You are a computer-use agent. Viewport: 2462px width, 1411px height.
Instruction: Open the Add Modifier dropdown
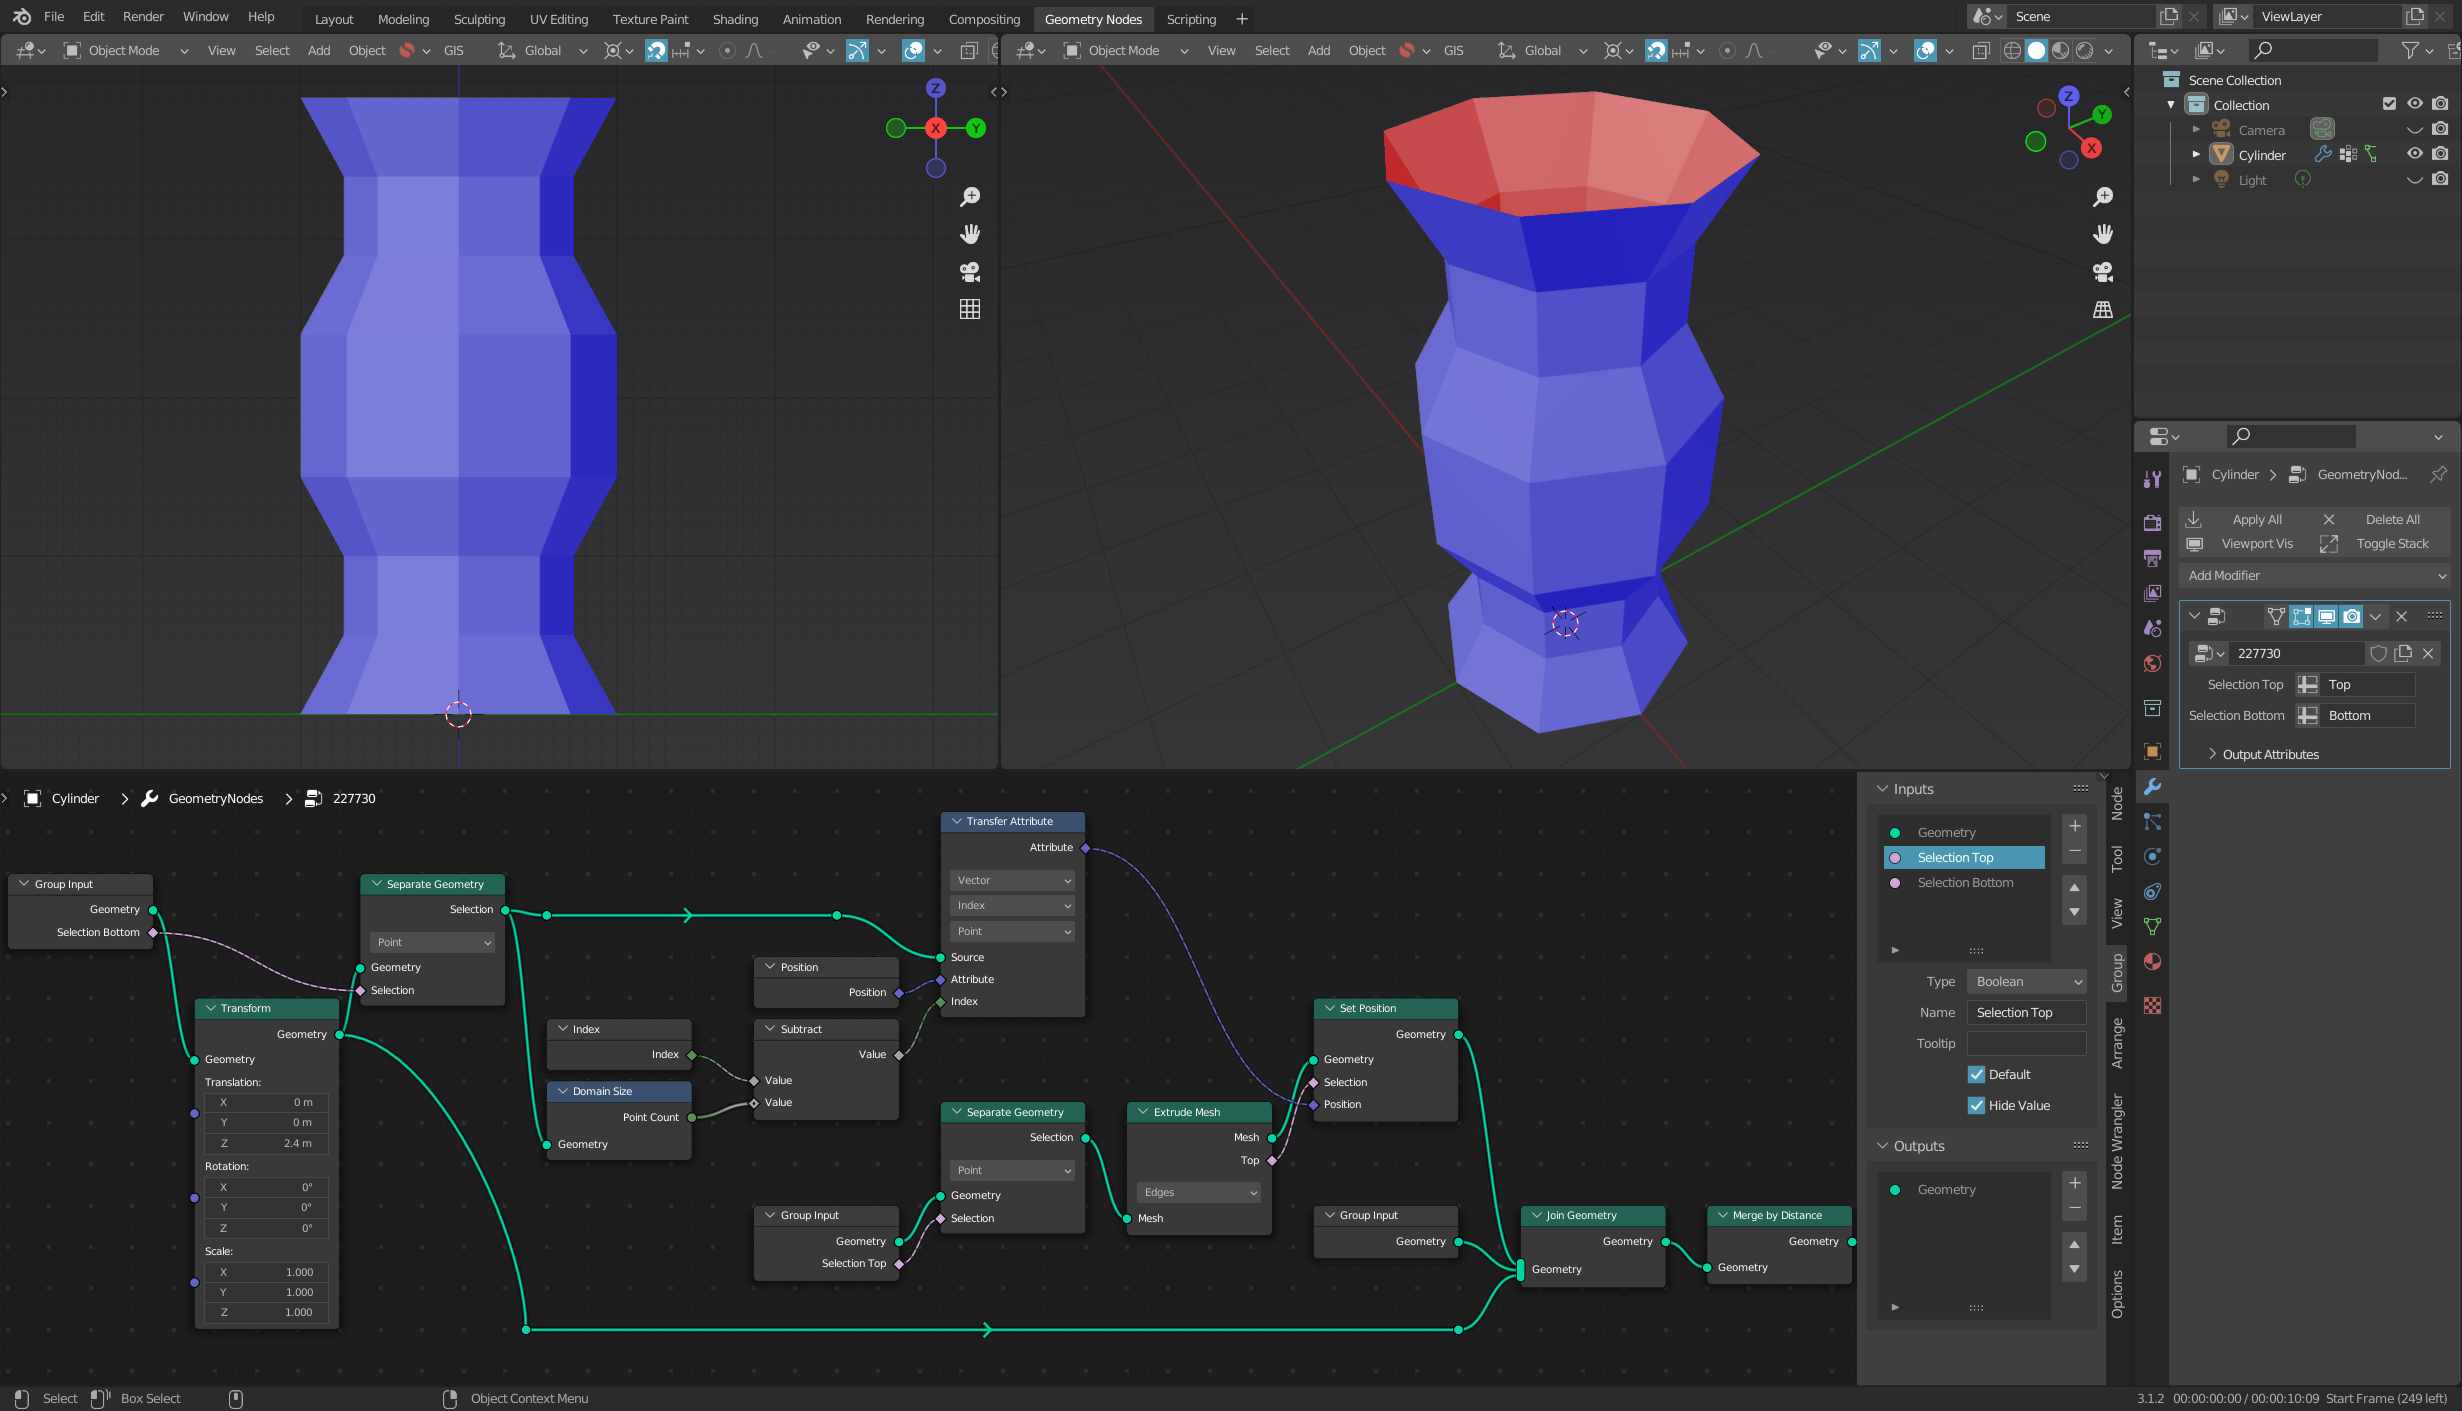pos(2315,575)
